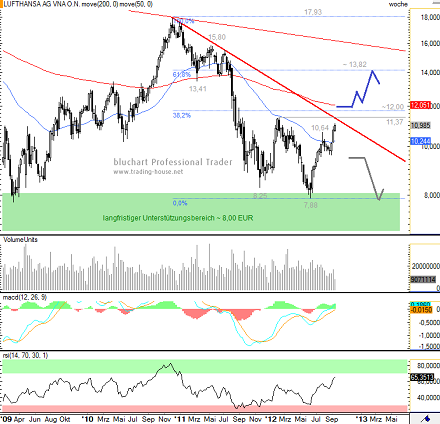Click the red 12,051 moving average value tag
This screenshot has height=424, width=440.
pos(421,105)
